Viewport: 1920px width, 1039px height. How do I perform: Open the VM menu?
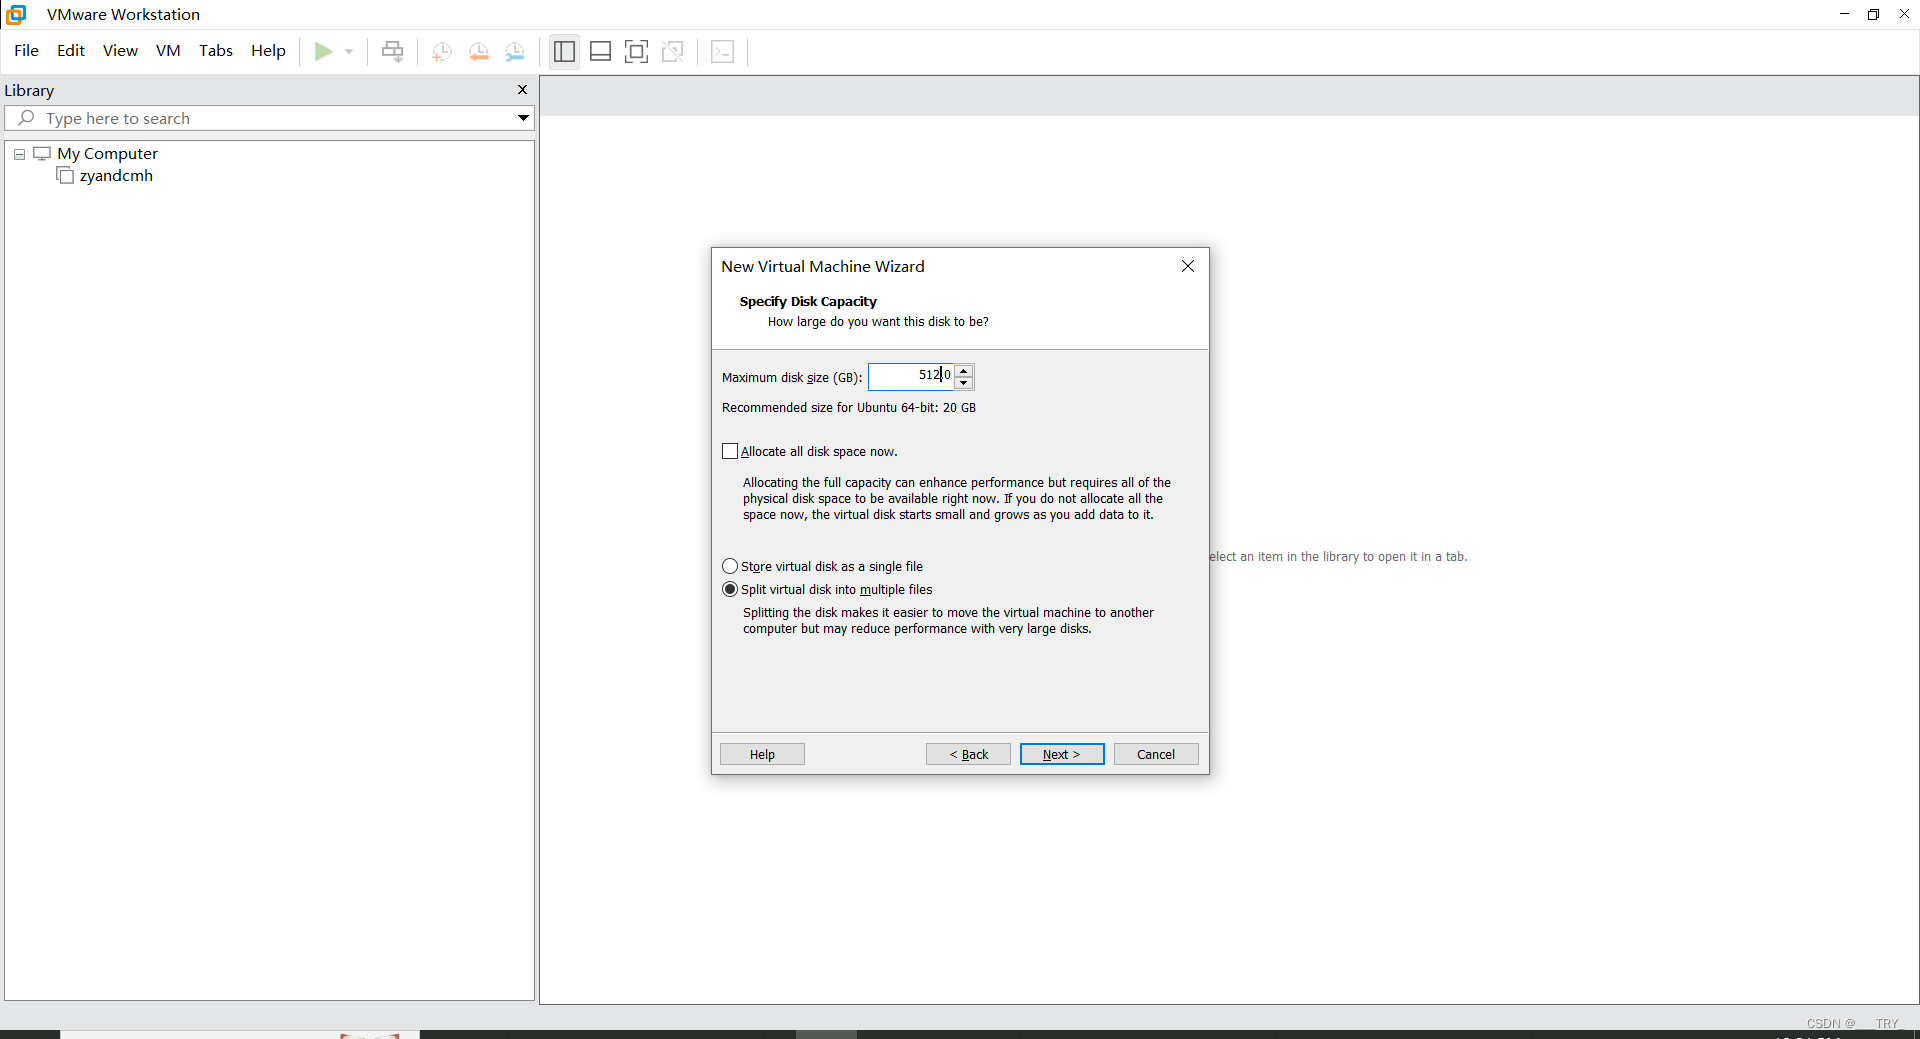[168, 51]
